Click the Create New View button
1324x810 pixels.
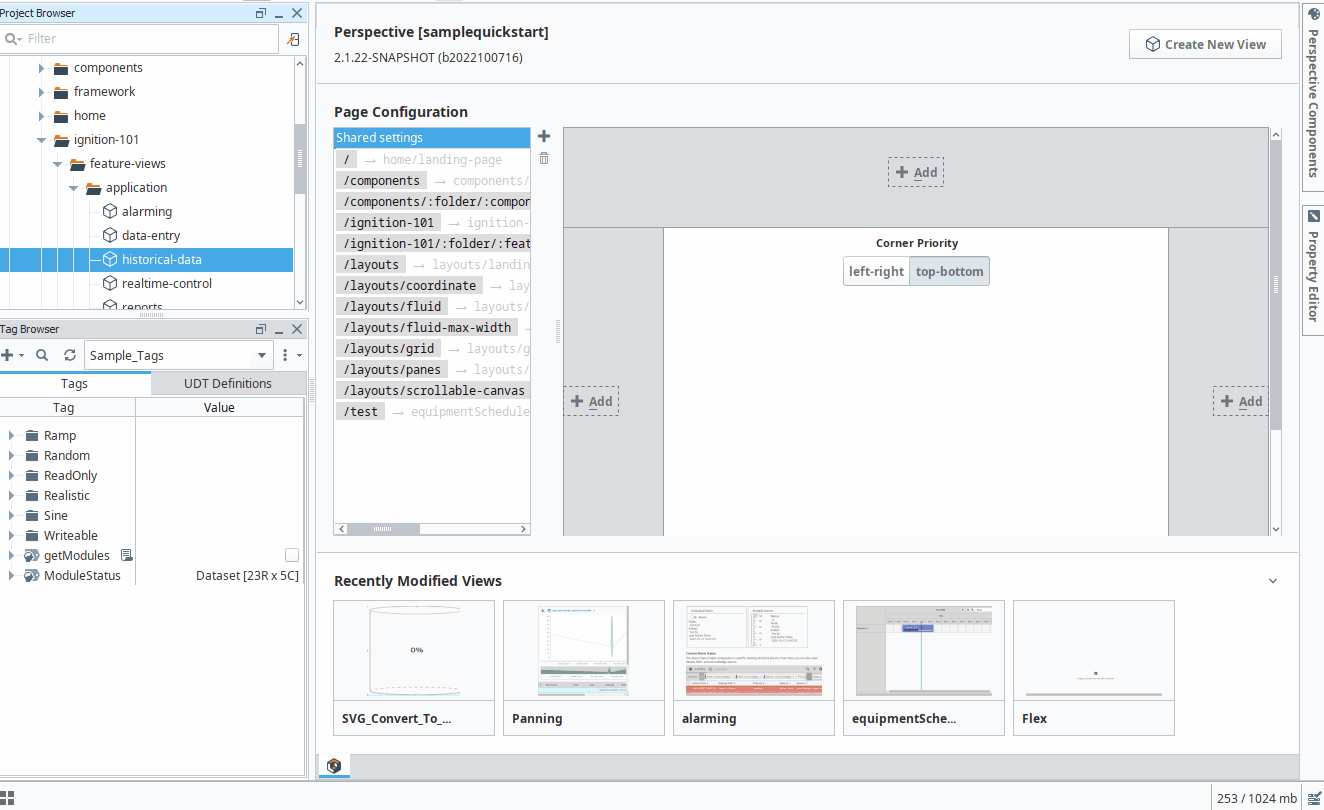[x=1205, y=44]
